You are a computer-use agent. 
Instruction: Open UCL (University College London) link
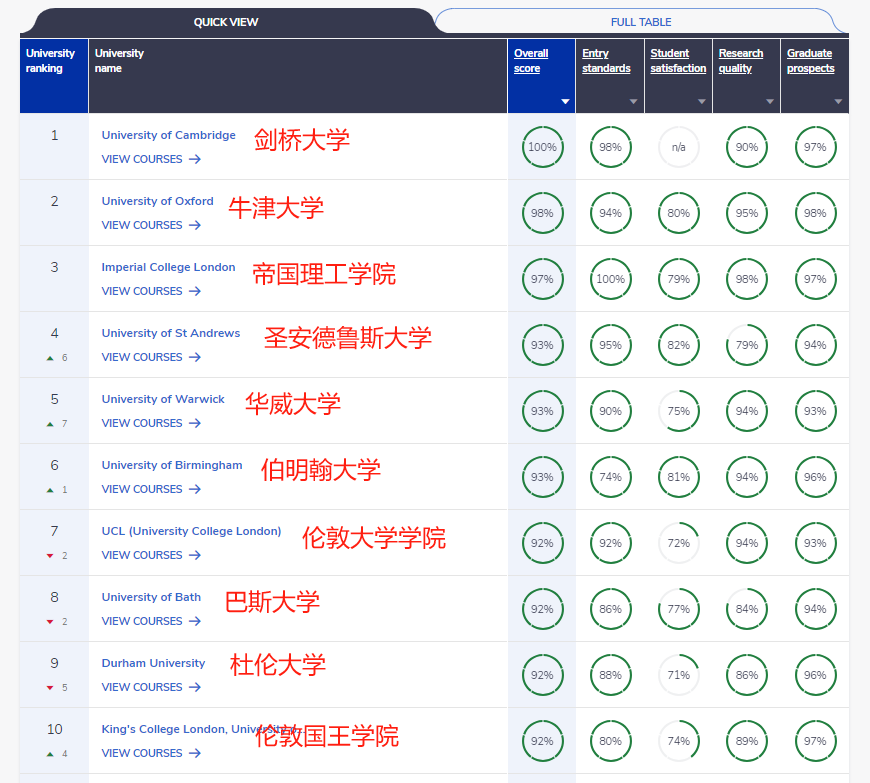pyautogui.click(x=191, y=531)
